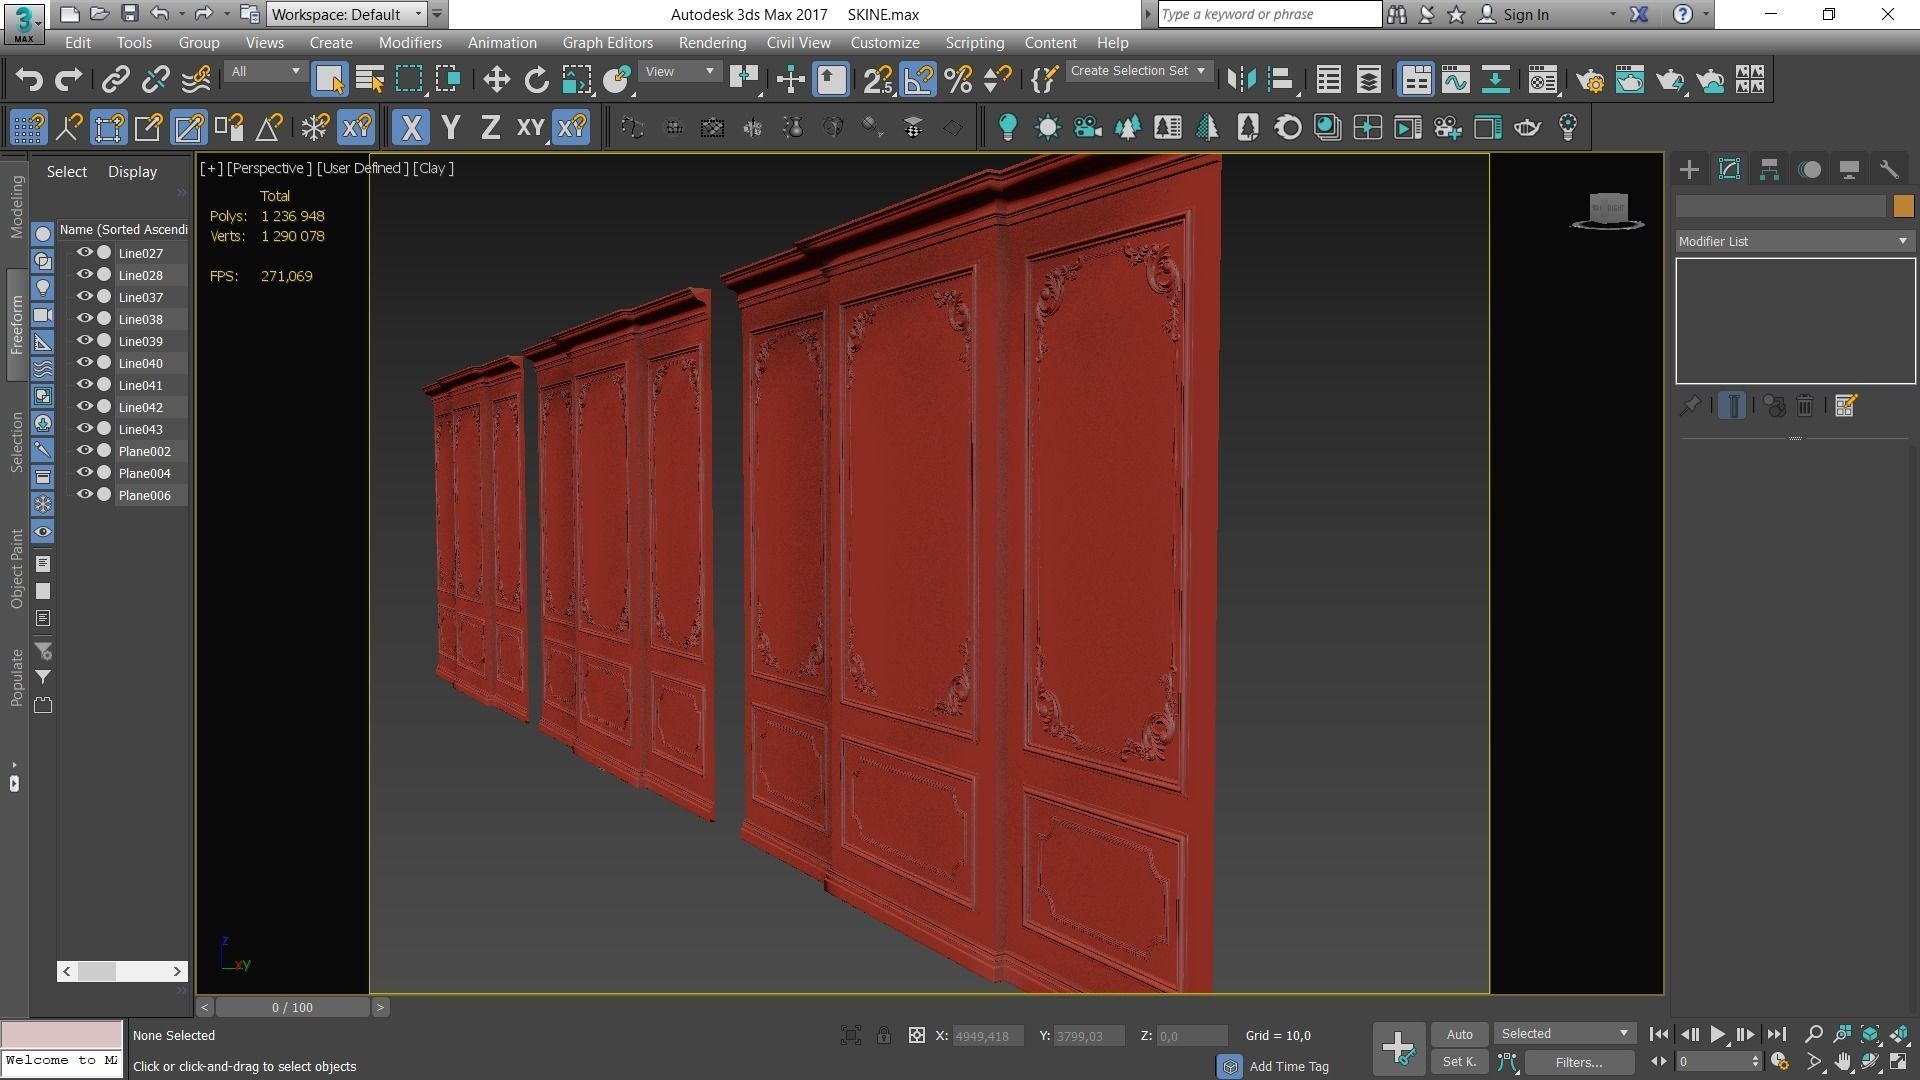Open the Scripting menu
The height and width of the screenshot is (1080, 1920).
click(974, 43)
